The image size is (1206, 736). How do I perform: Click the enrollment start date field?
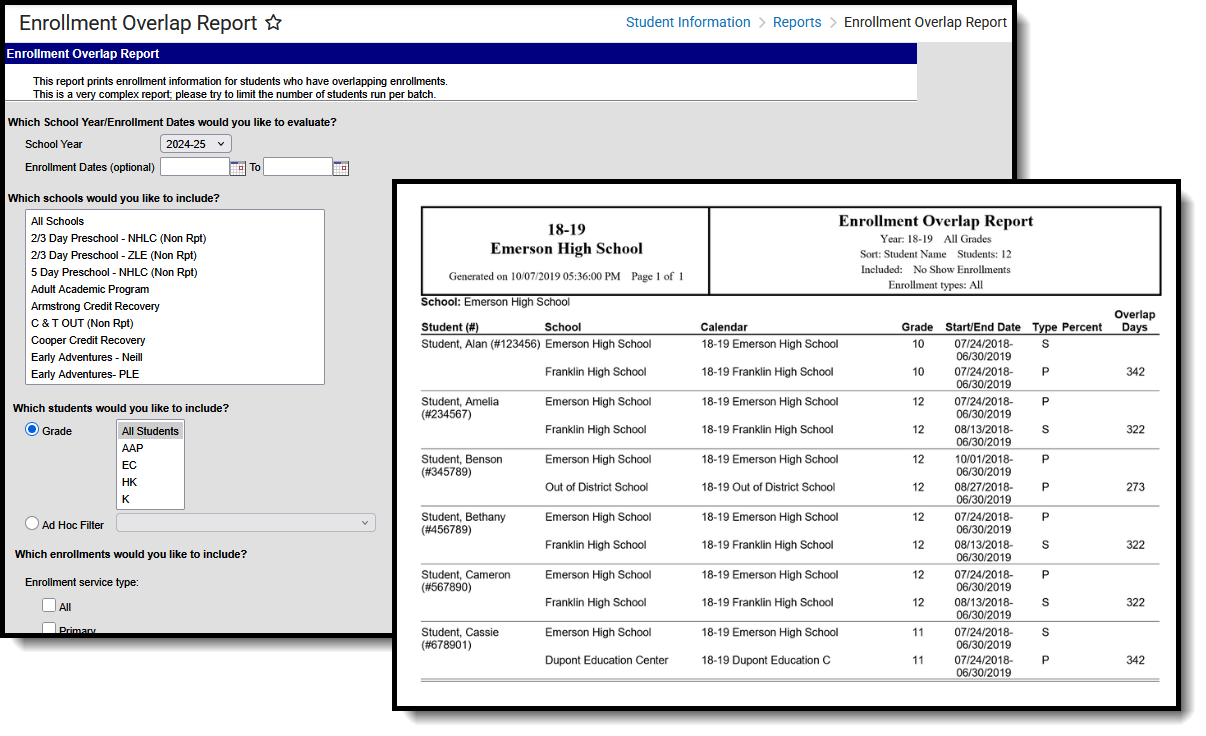click(195, 167)
